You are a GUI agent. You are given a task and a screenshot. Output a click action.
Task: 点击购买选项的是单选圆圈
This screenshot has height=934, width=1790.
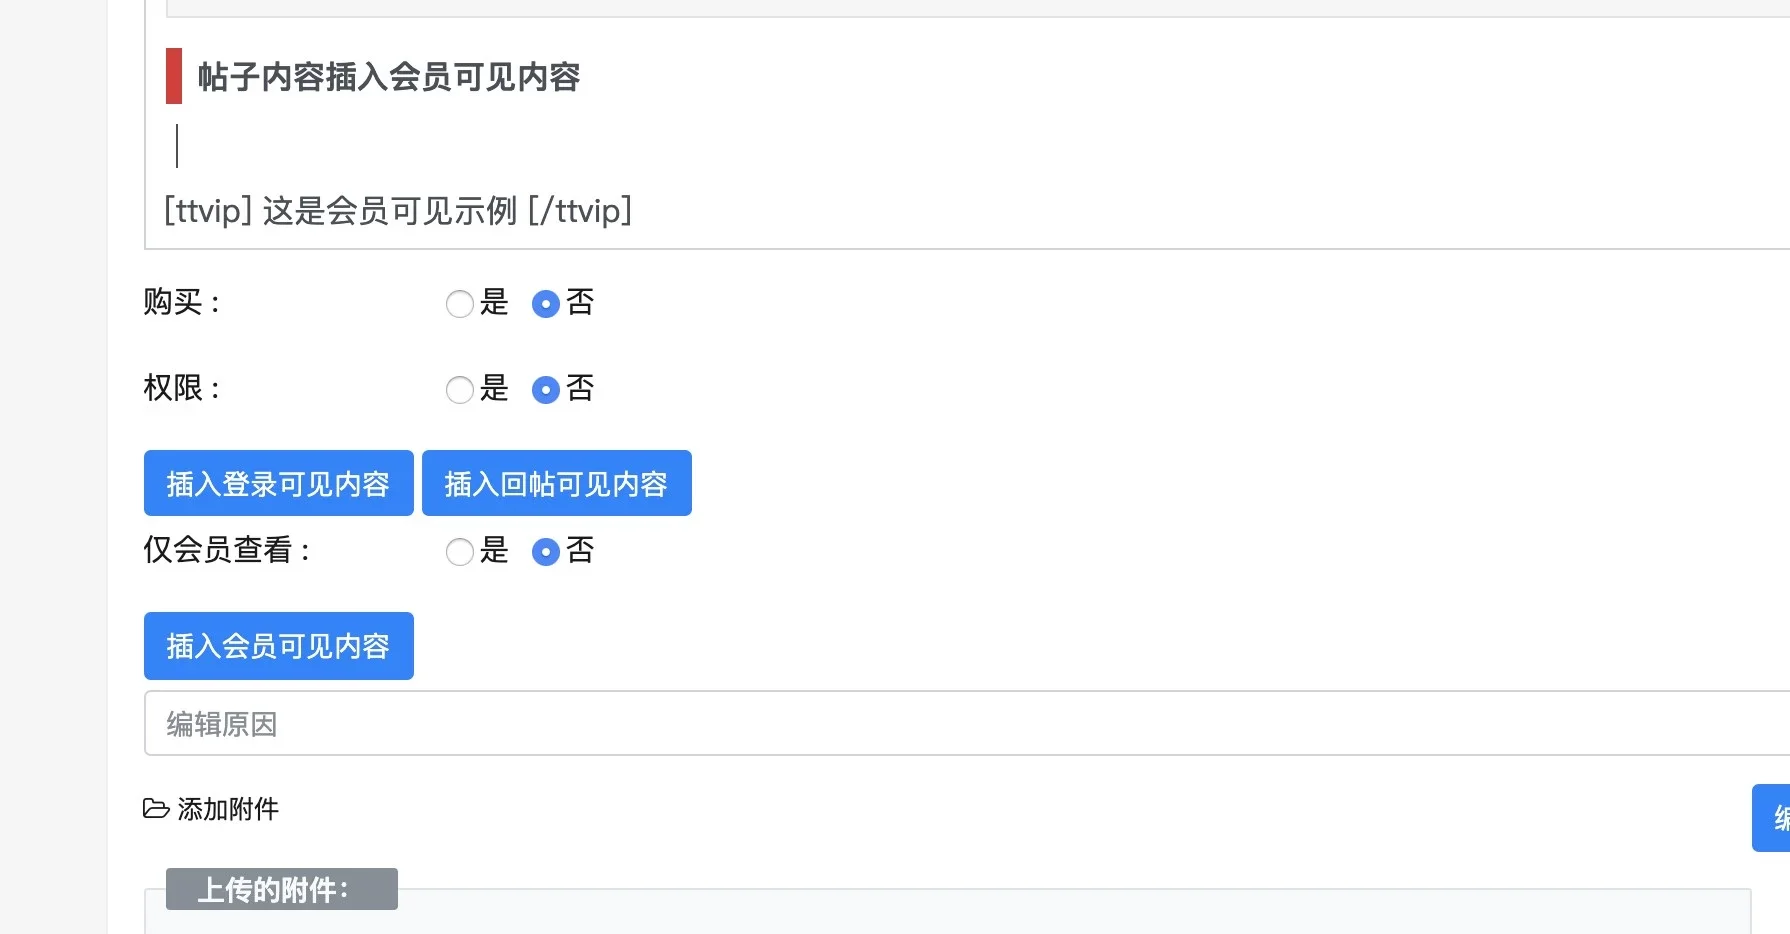tap(460, 304)
